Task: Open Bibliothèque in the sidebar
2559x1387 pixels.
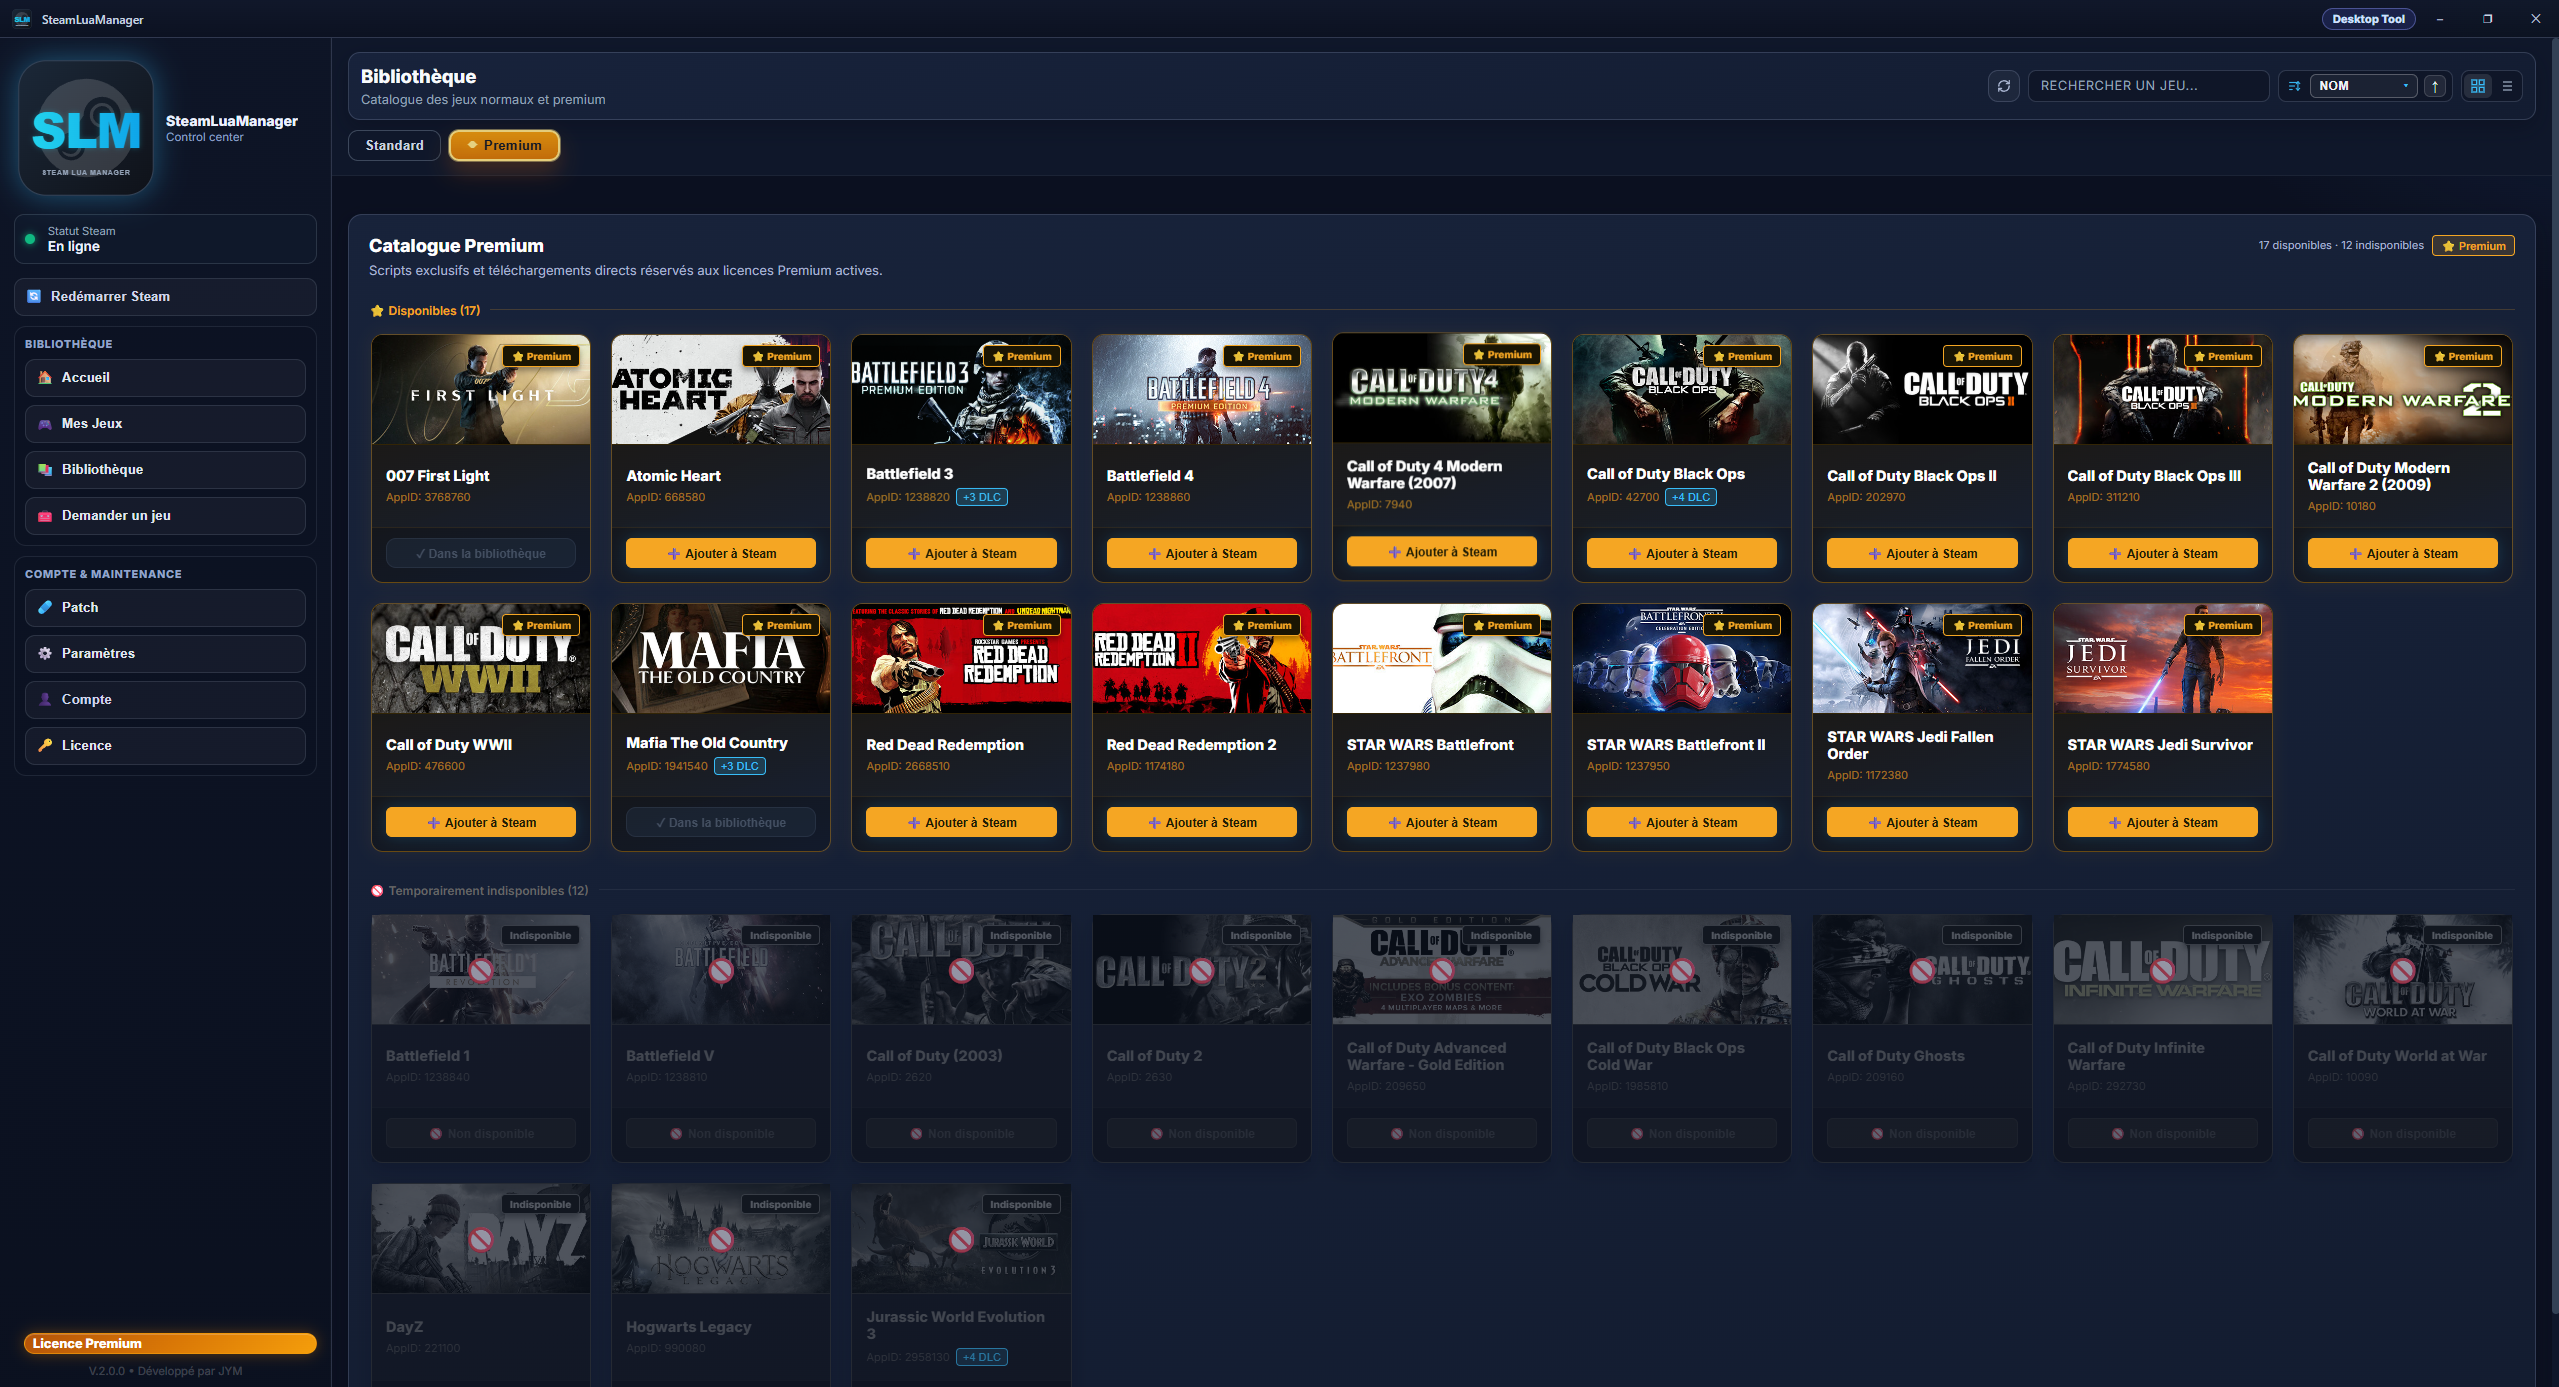Action: coord(165,470)
